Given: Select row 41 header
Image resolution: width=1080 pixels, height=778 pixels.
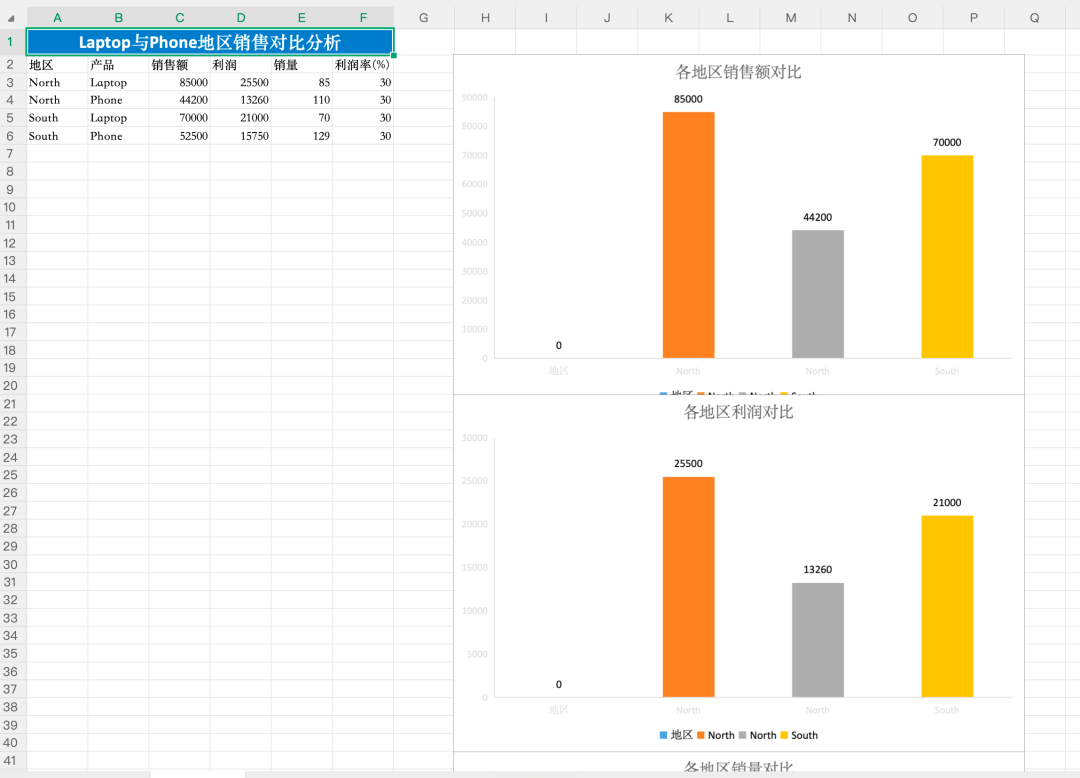Looking at the screenshot, I should click(x=10, y=761).
